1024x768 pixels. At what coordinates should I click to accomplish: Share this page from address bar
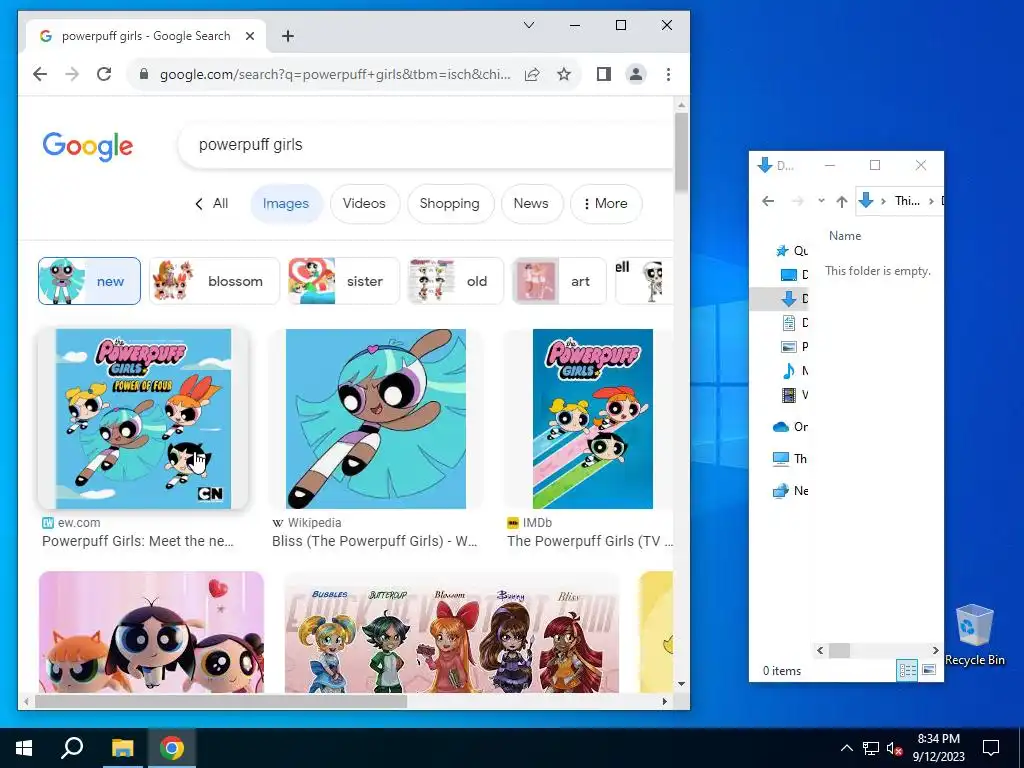point(532,74)
